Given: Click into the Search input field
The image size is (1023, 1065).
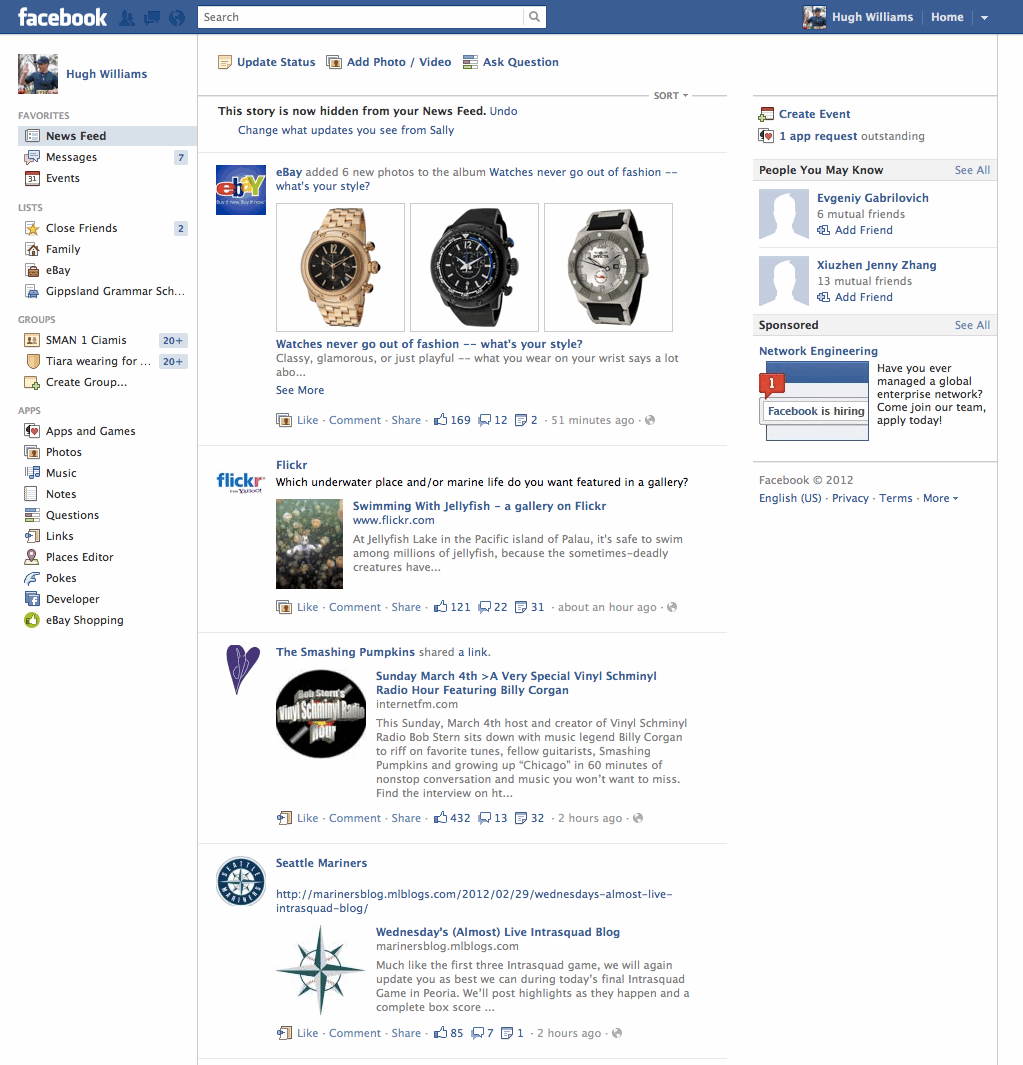Looking at the screenshot, I should (x=360, y=17).
